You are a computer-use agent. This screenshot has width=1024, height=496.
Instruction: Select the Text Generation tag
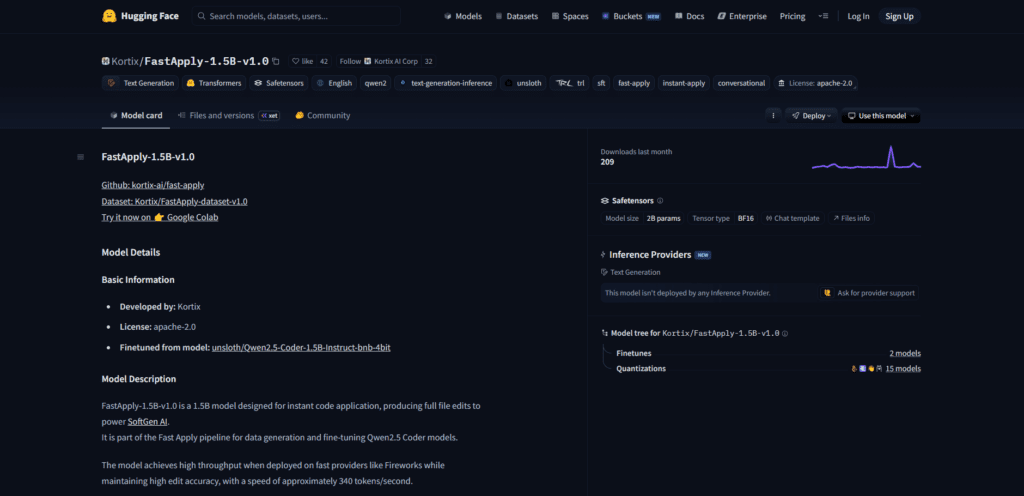(x=142, y=83)
